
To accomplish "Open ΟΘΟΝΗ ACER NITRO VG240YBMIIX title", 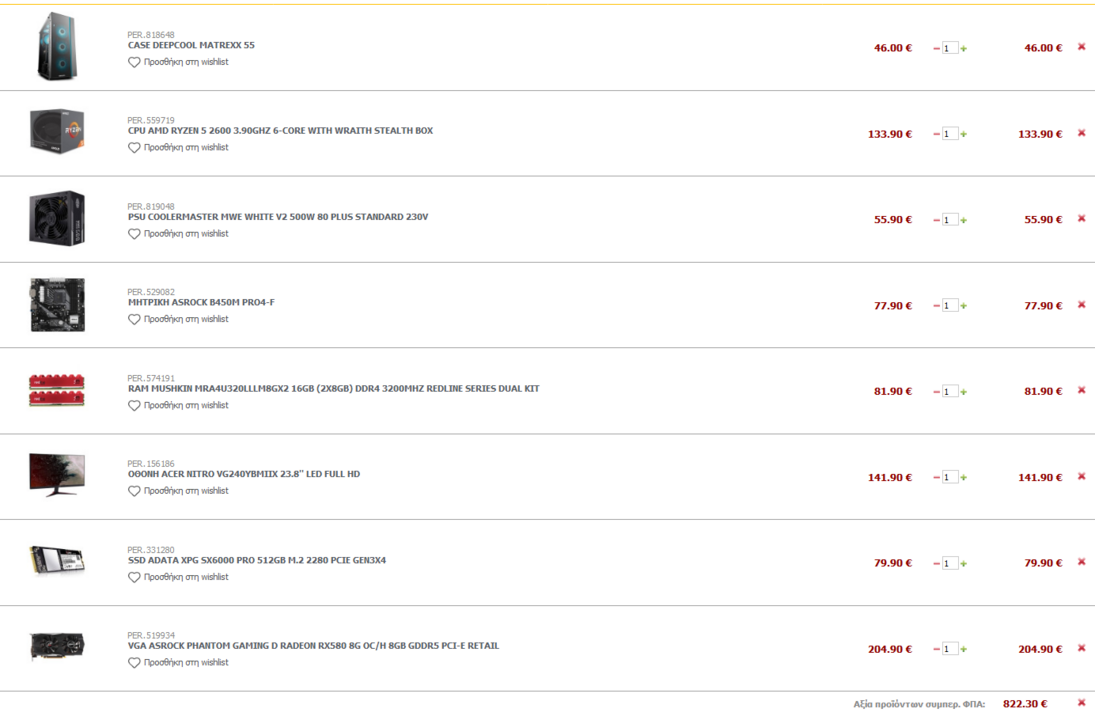I will pyautogui.click(x=244, y=474).
